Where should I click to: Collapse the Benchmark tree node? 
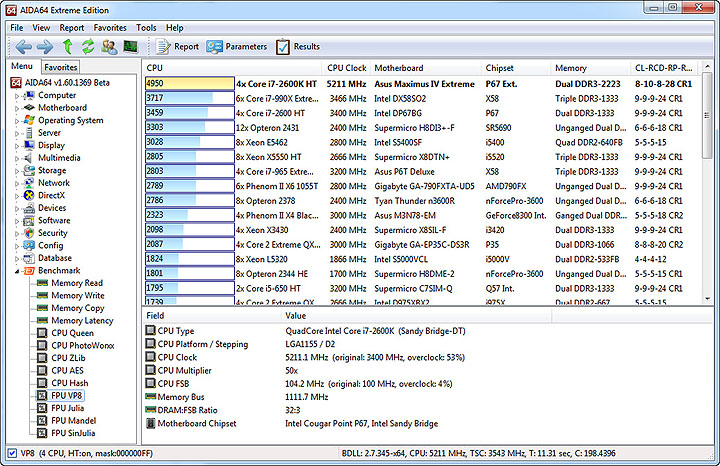pyautogui.click(x=17, y=271)
